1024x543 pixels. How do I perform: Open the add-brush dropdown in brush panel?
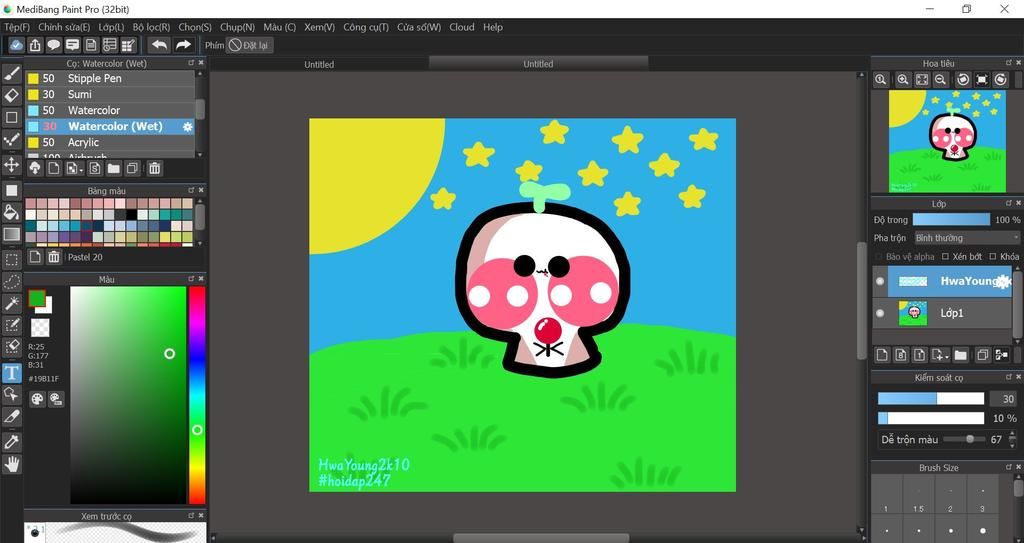74,169
